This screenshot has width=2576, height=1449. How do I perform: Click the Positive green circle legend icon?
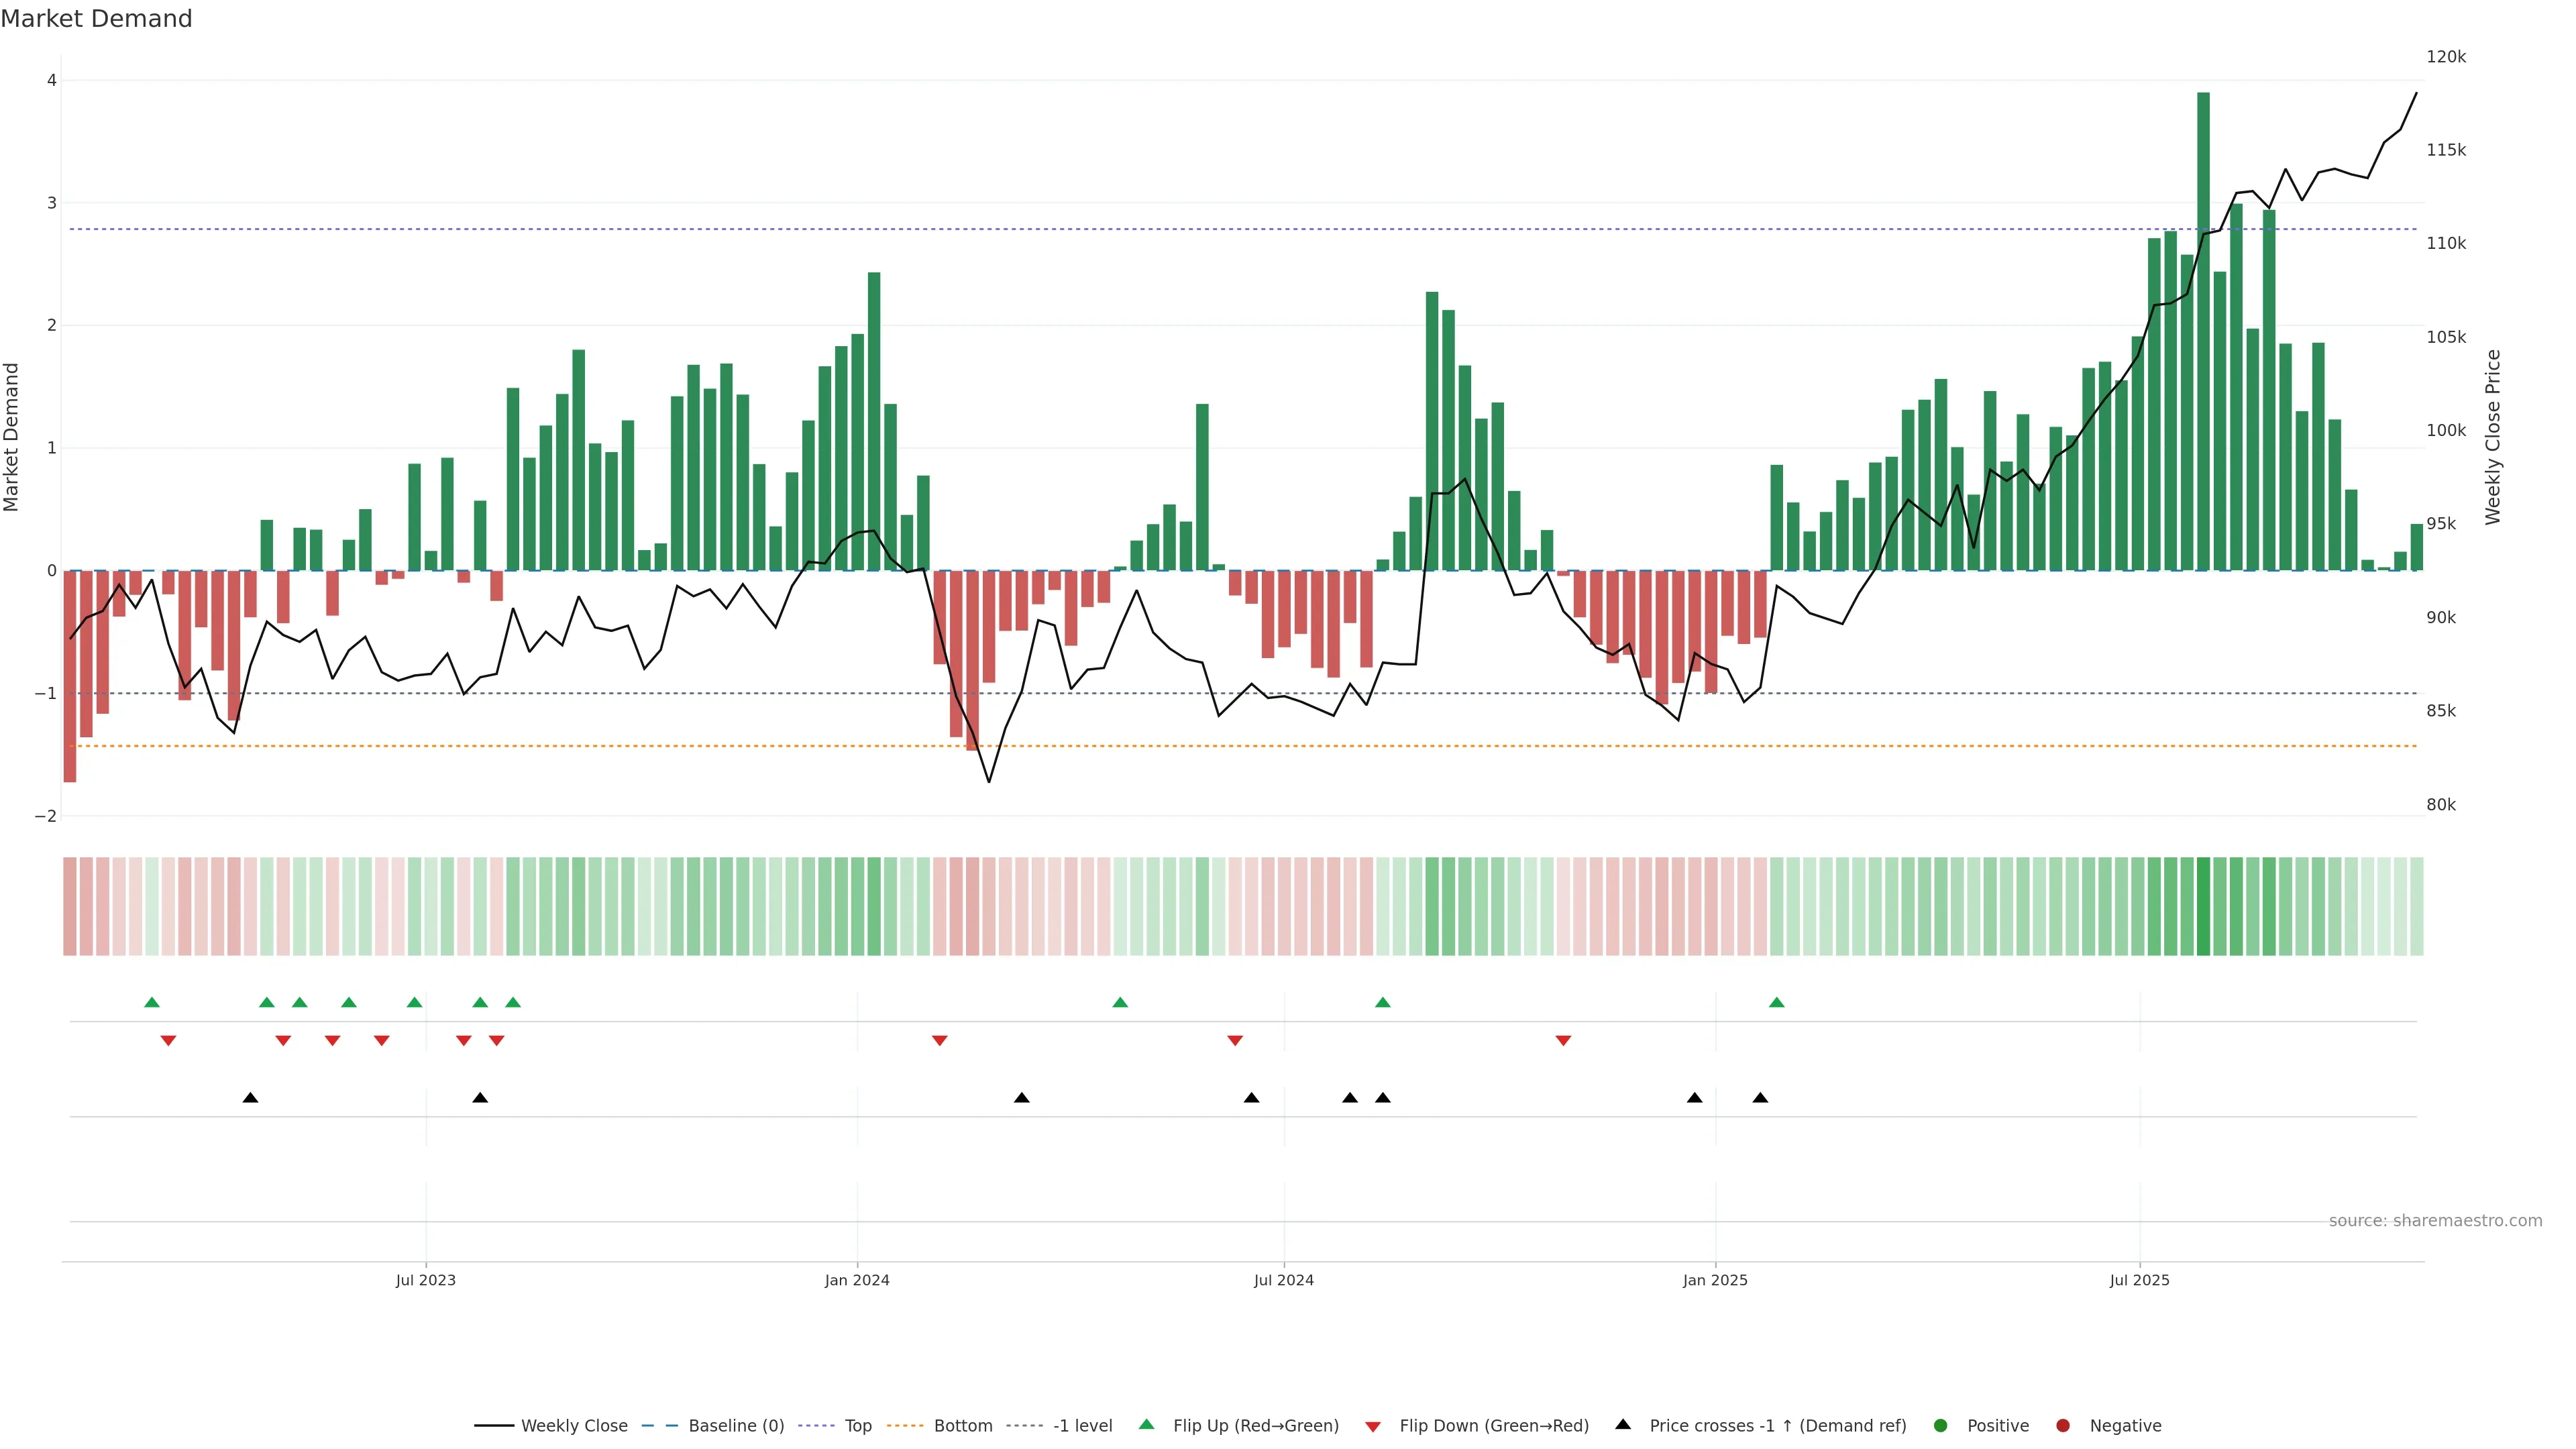click(1941, 1425)
